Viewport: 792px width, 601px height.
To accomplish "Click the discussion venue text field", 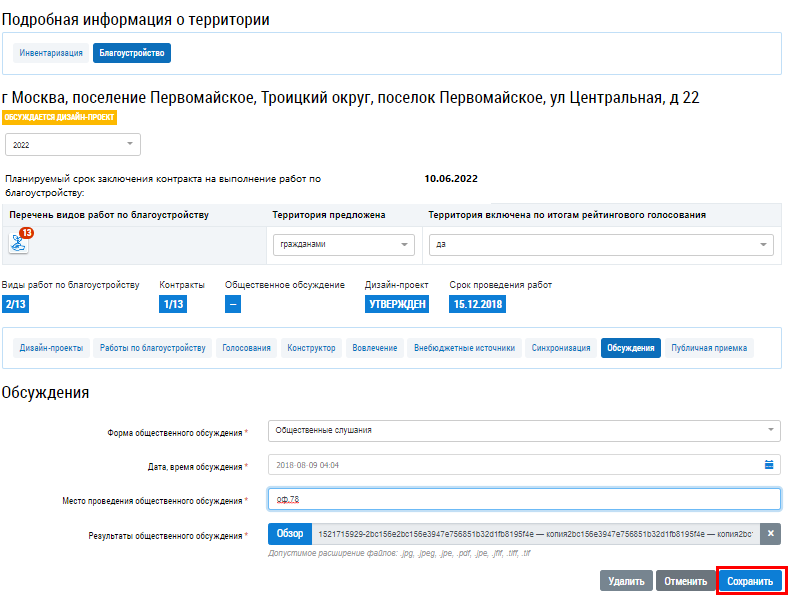I will [524, 499].
